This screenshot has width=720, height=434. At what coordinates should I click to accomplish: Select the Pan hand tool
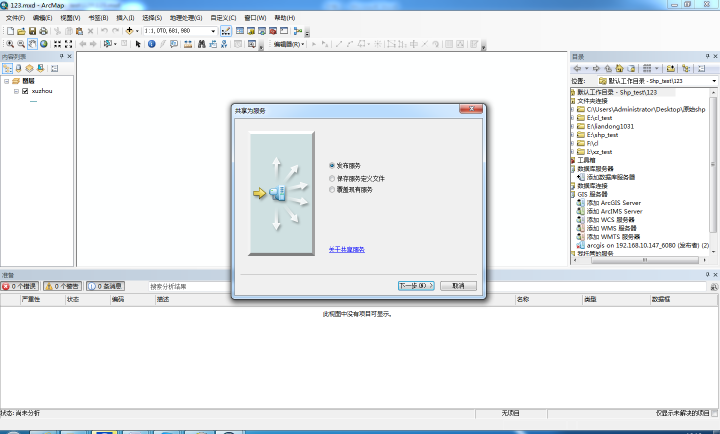[x=32, y=44]
